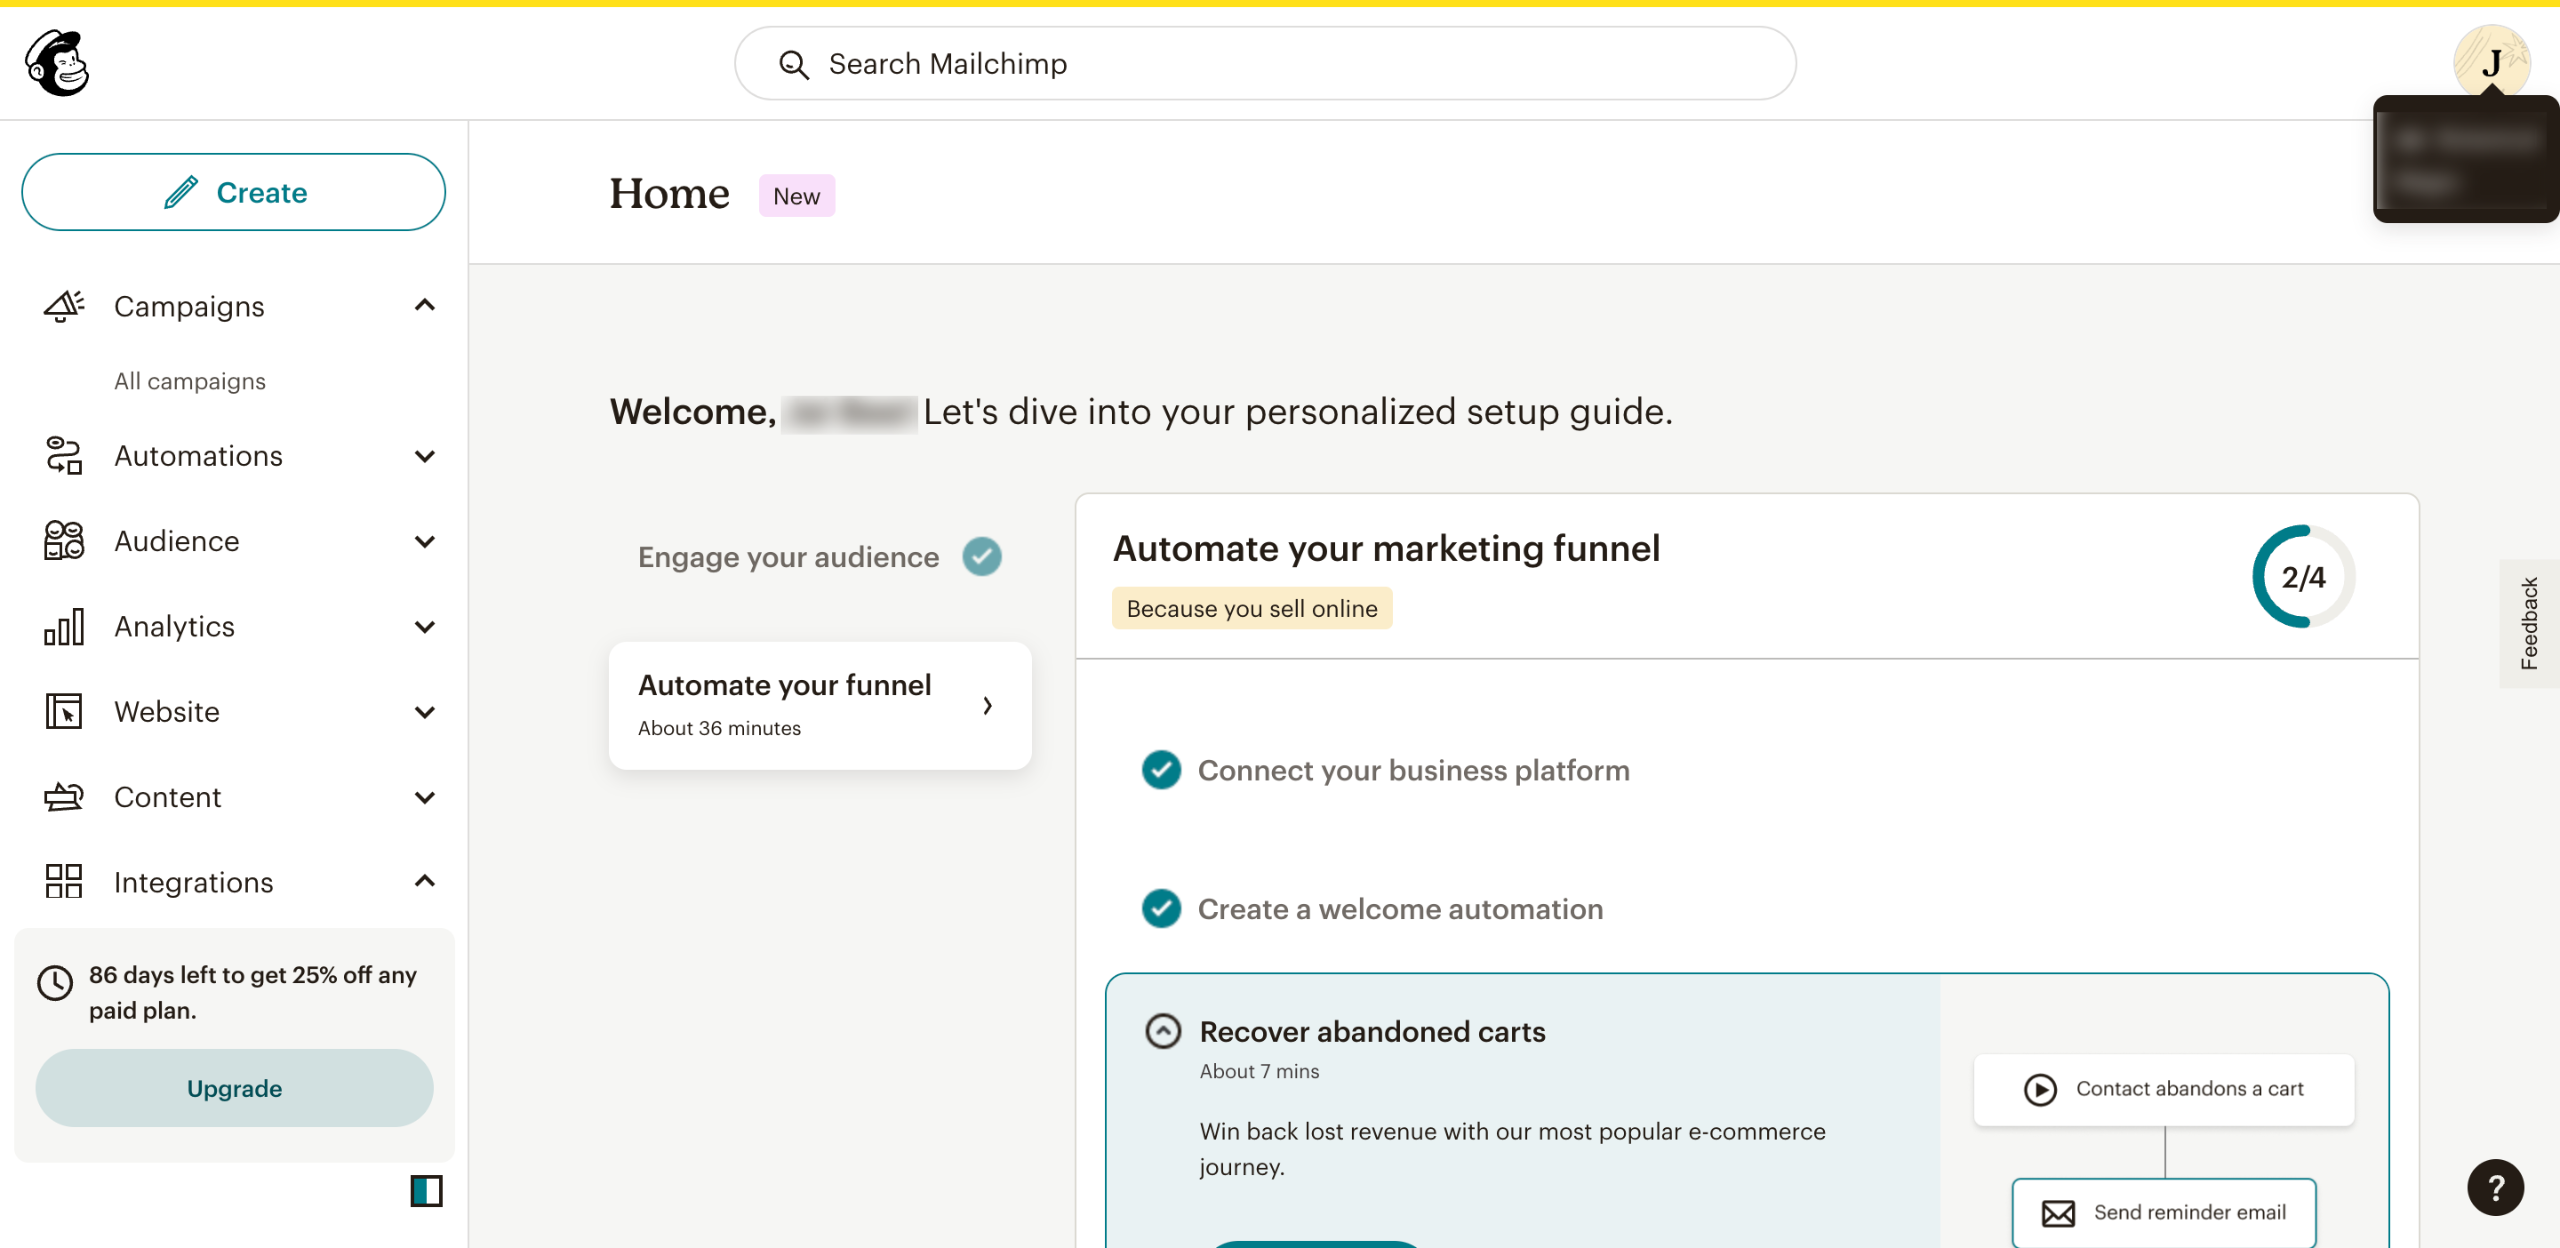The image size is (2560, 1248).
Task: Expand the Analytics section chevron
Action: coord(425,627)
